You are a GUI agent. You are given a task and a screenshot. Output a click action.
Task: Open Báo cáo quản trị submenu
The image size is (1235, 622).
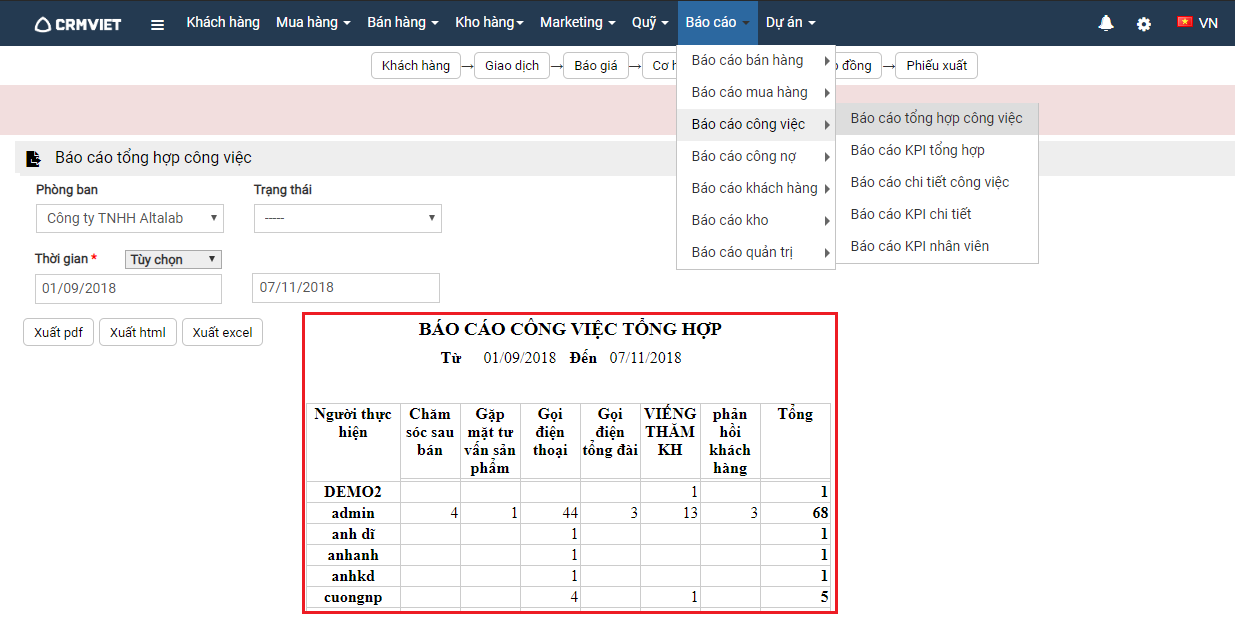coord(756,253)
